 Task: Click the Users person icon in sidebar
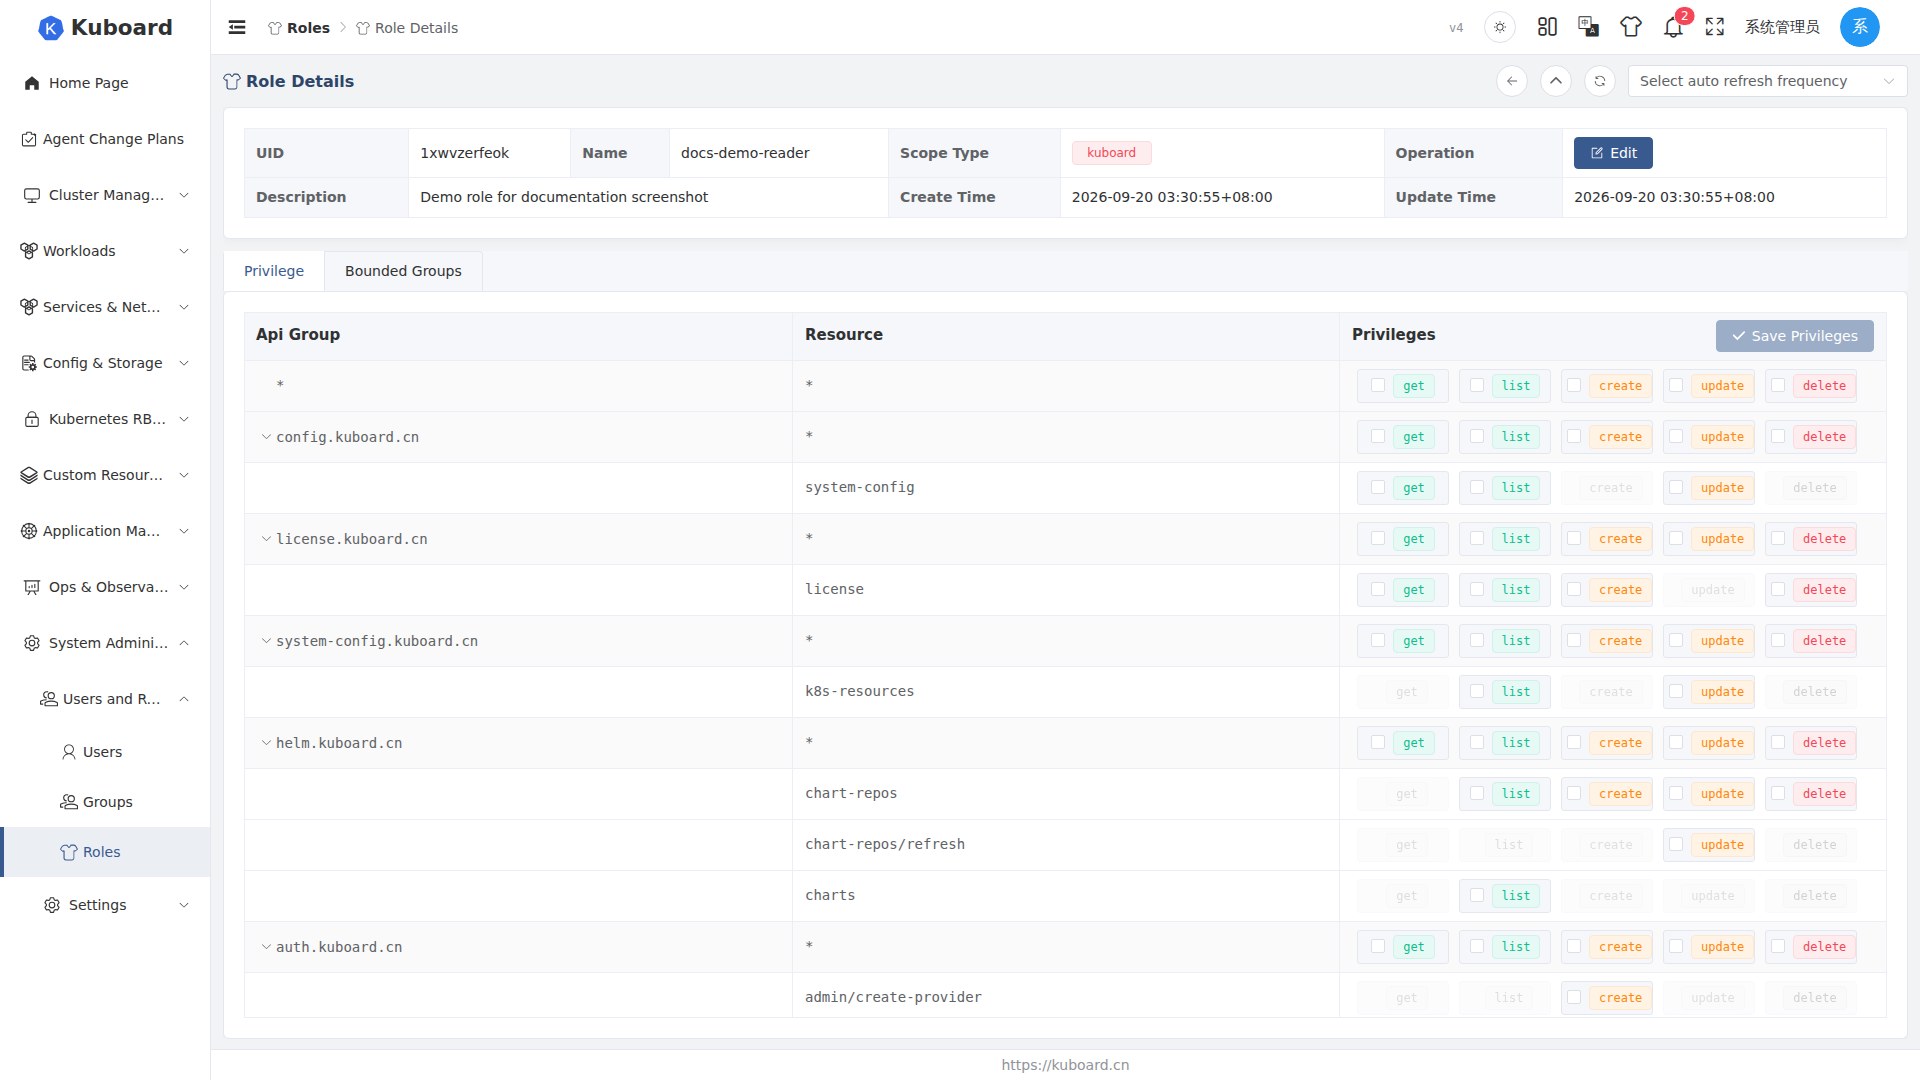click(x=69, y=752)
